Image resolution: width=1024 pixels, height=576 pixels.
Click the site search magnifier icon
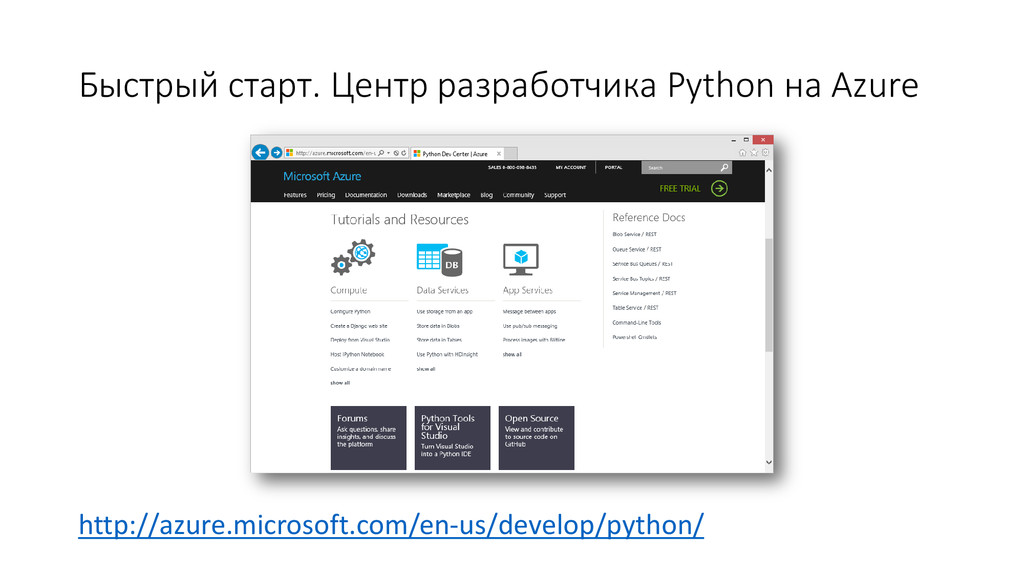coord(724,168)
